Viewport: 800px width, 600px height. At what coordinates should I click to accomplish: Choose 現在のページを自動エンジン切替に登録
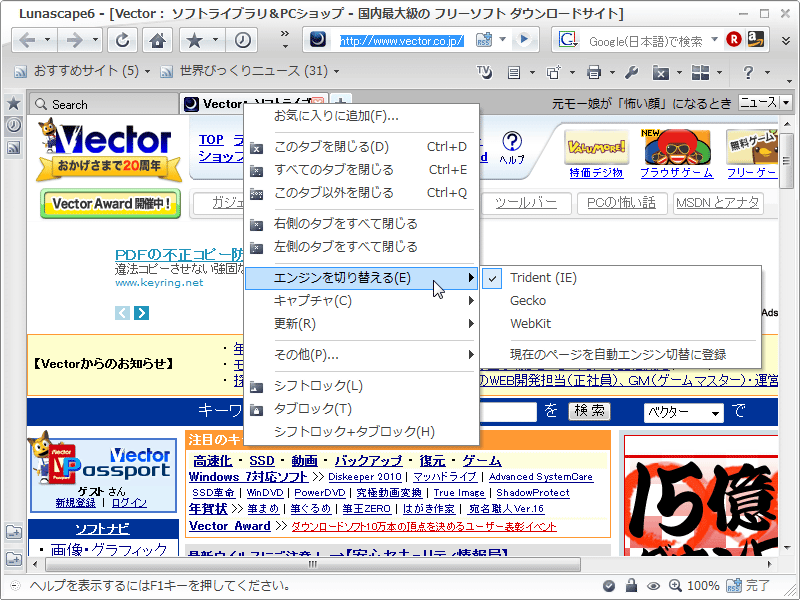(x=621, y=355)
